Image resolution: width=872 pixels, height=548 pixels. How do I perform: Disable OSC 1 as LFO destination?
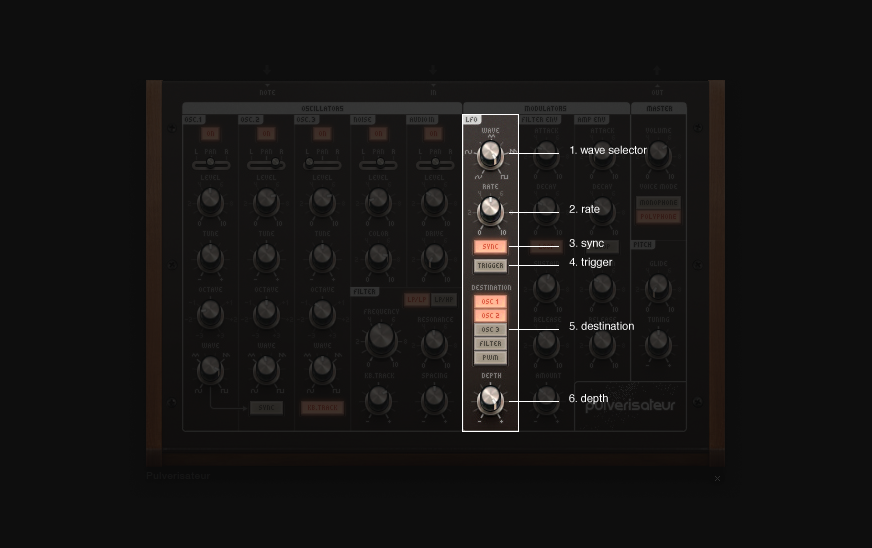pyautogui.click(x=490, y=302)
